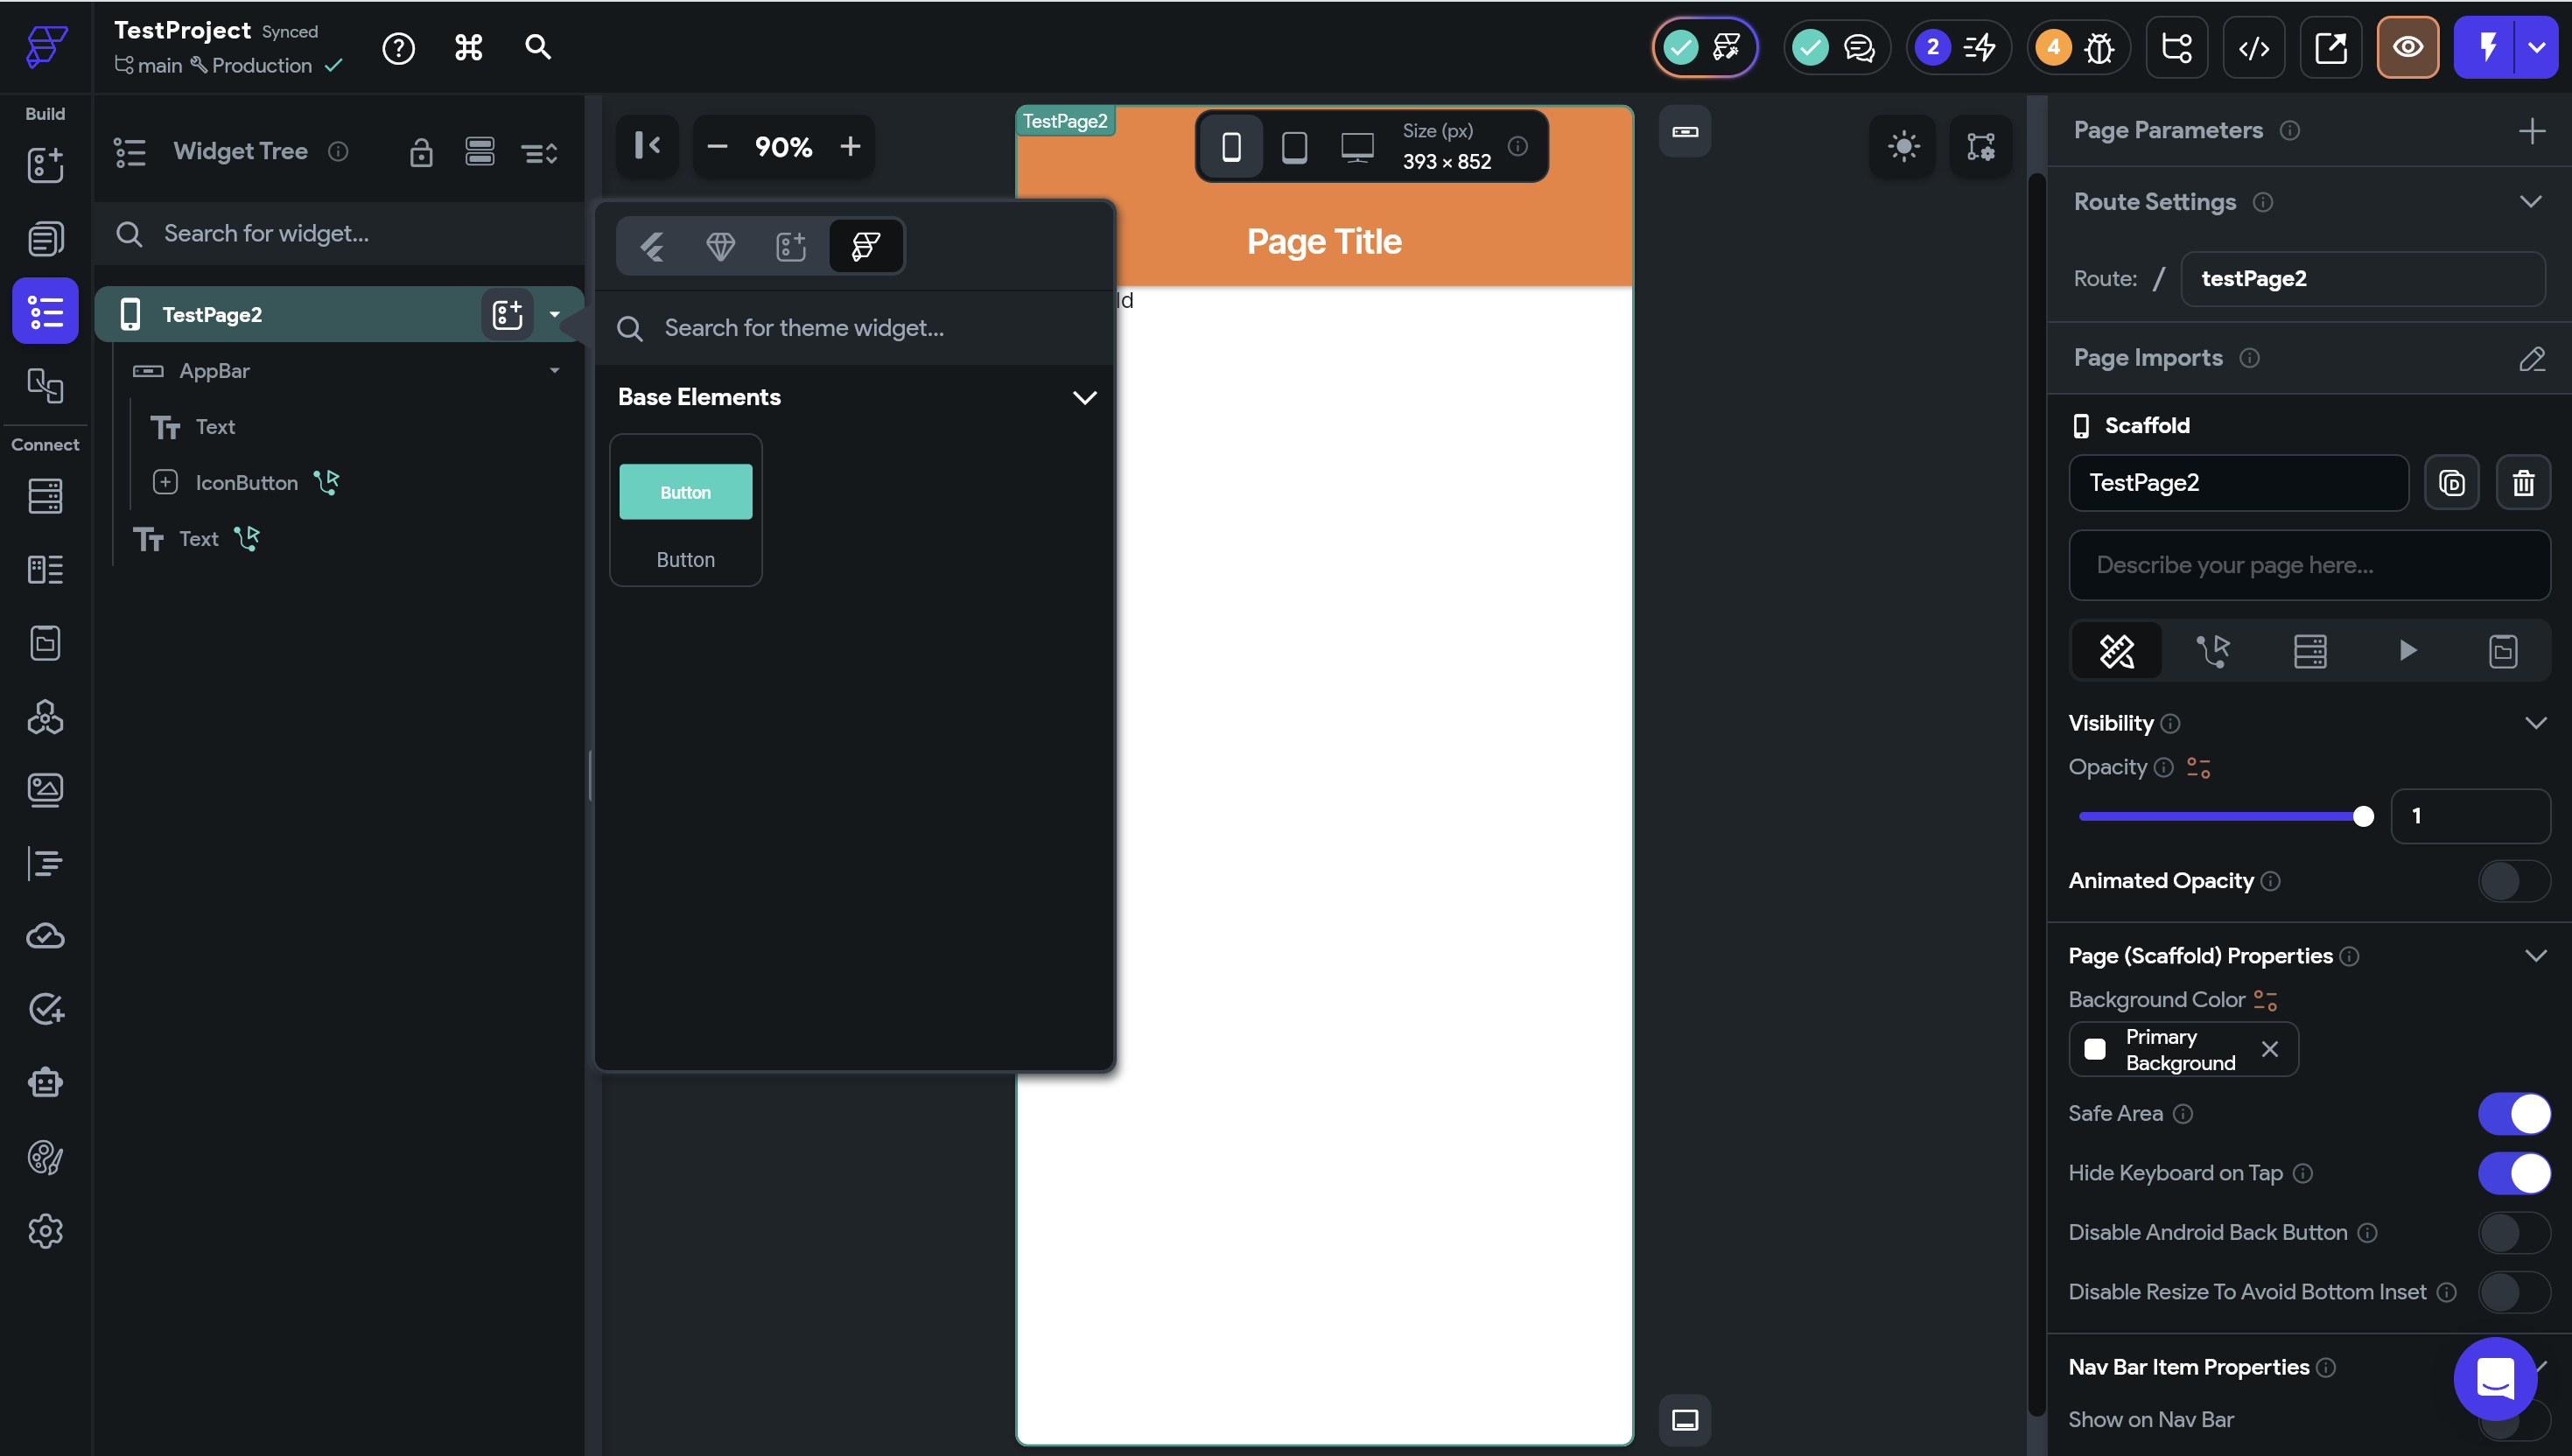Viewport: 2572px width, 1456px height.
Task: Open the Theme Settings palette icon in sidebar
Action: coord(45,1157)
